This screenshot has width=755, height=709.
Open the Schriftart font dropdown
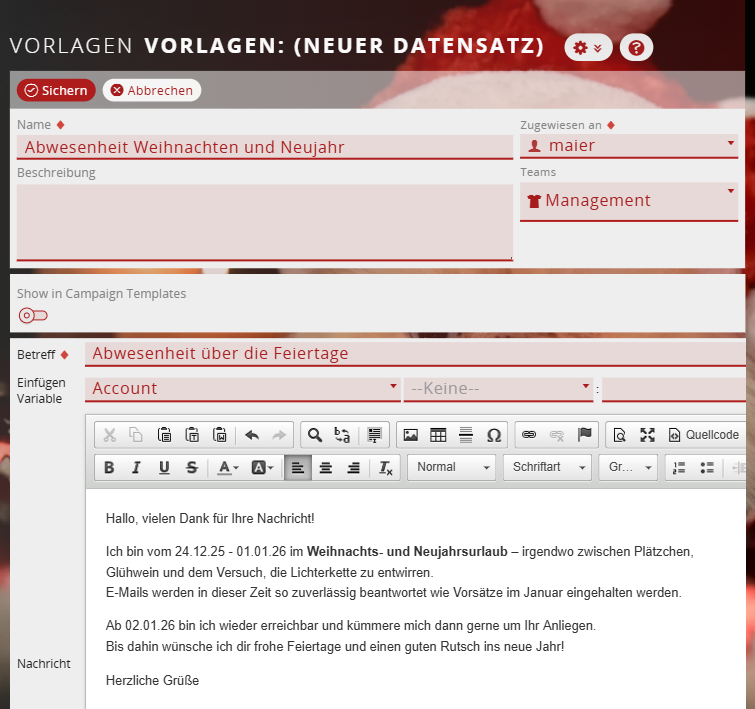click(x=547, y=467)
